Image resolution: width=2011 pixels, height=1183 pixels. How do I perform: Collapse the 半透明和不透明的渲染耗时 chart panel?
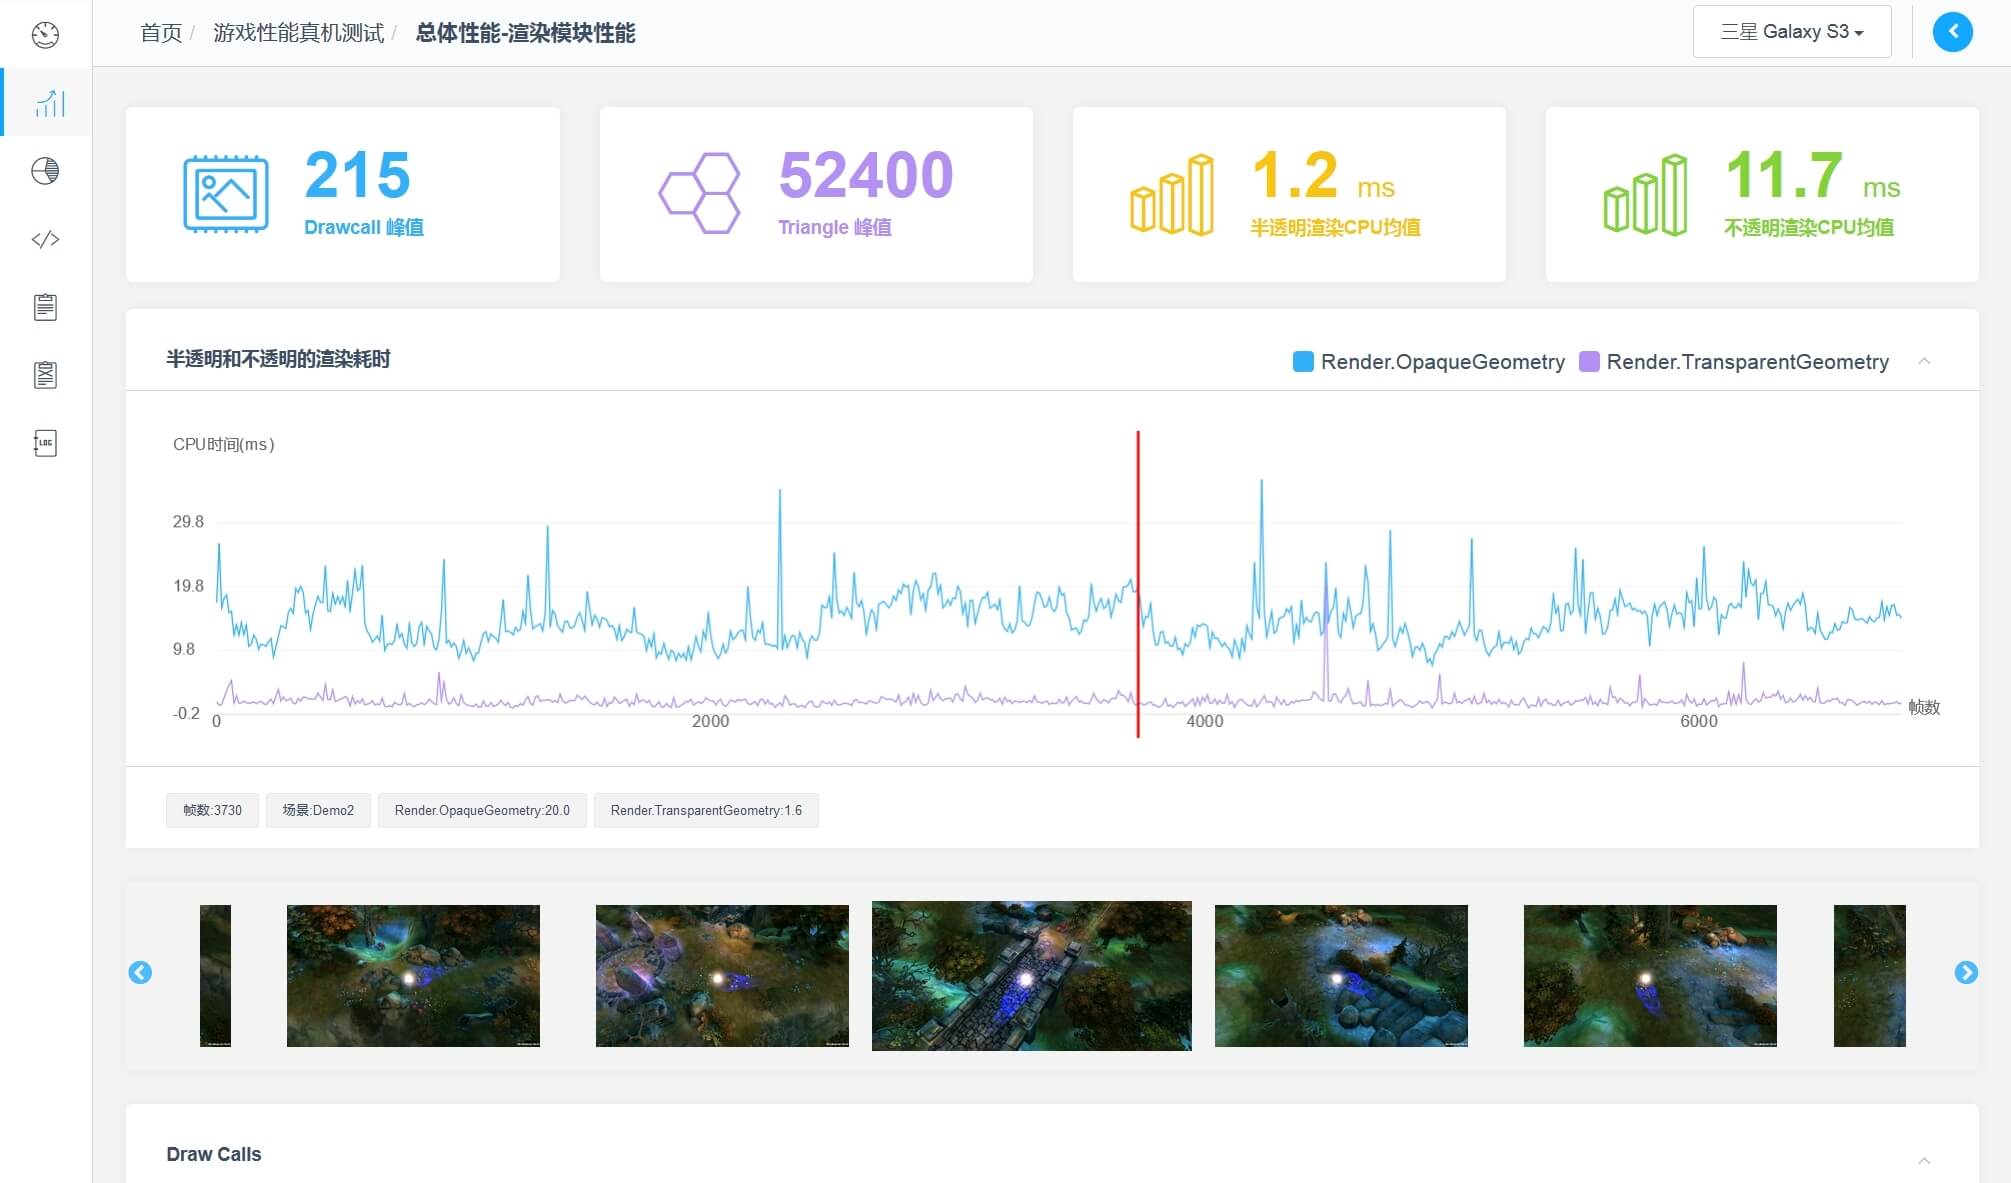pos(1924,361)
